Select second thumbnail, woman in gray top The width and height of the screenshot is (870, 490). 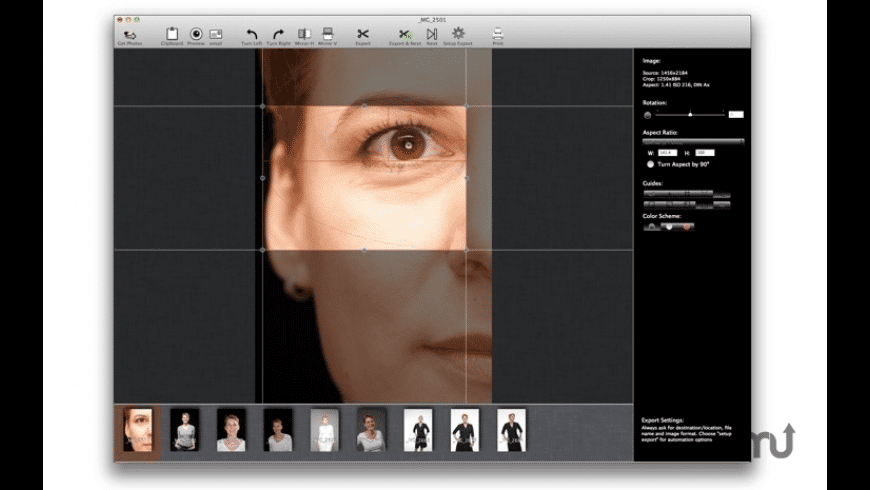[x=184, y=430]
